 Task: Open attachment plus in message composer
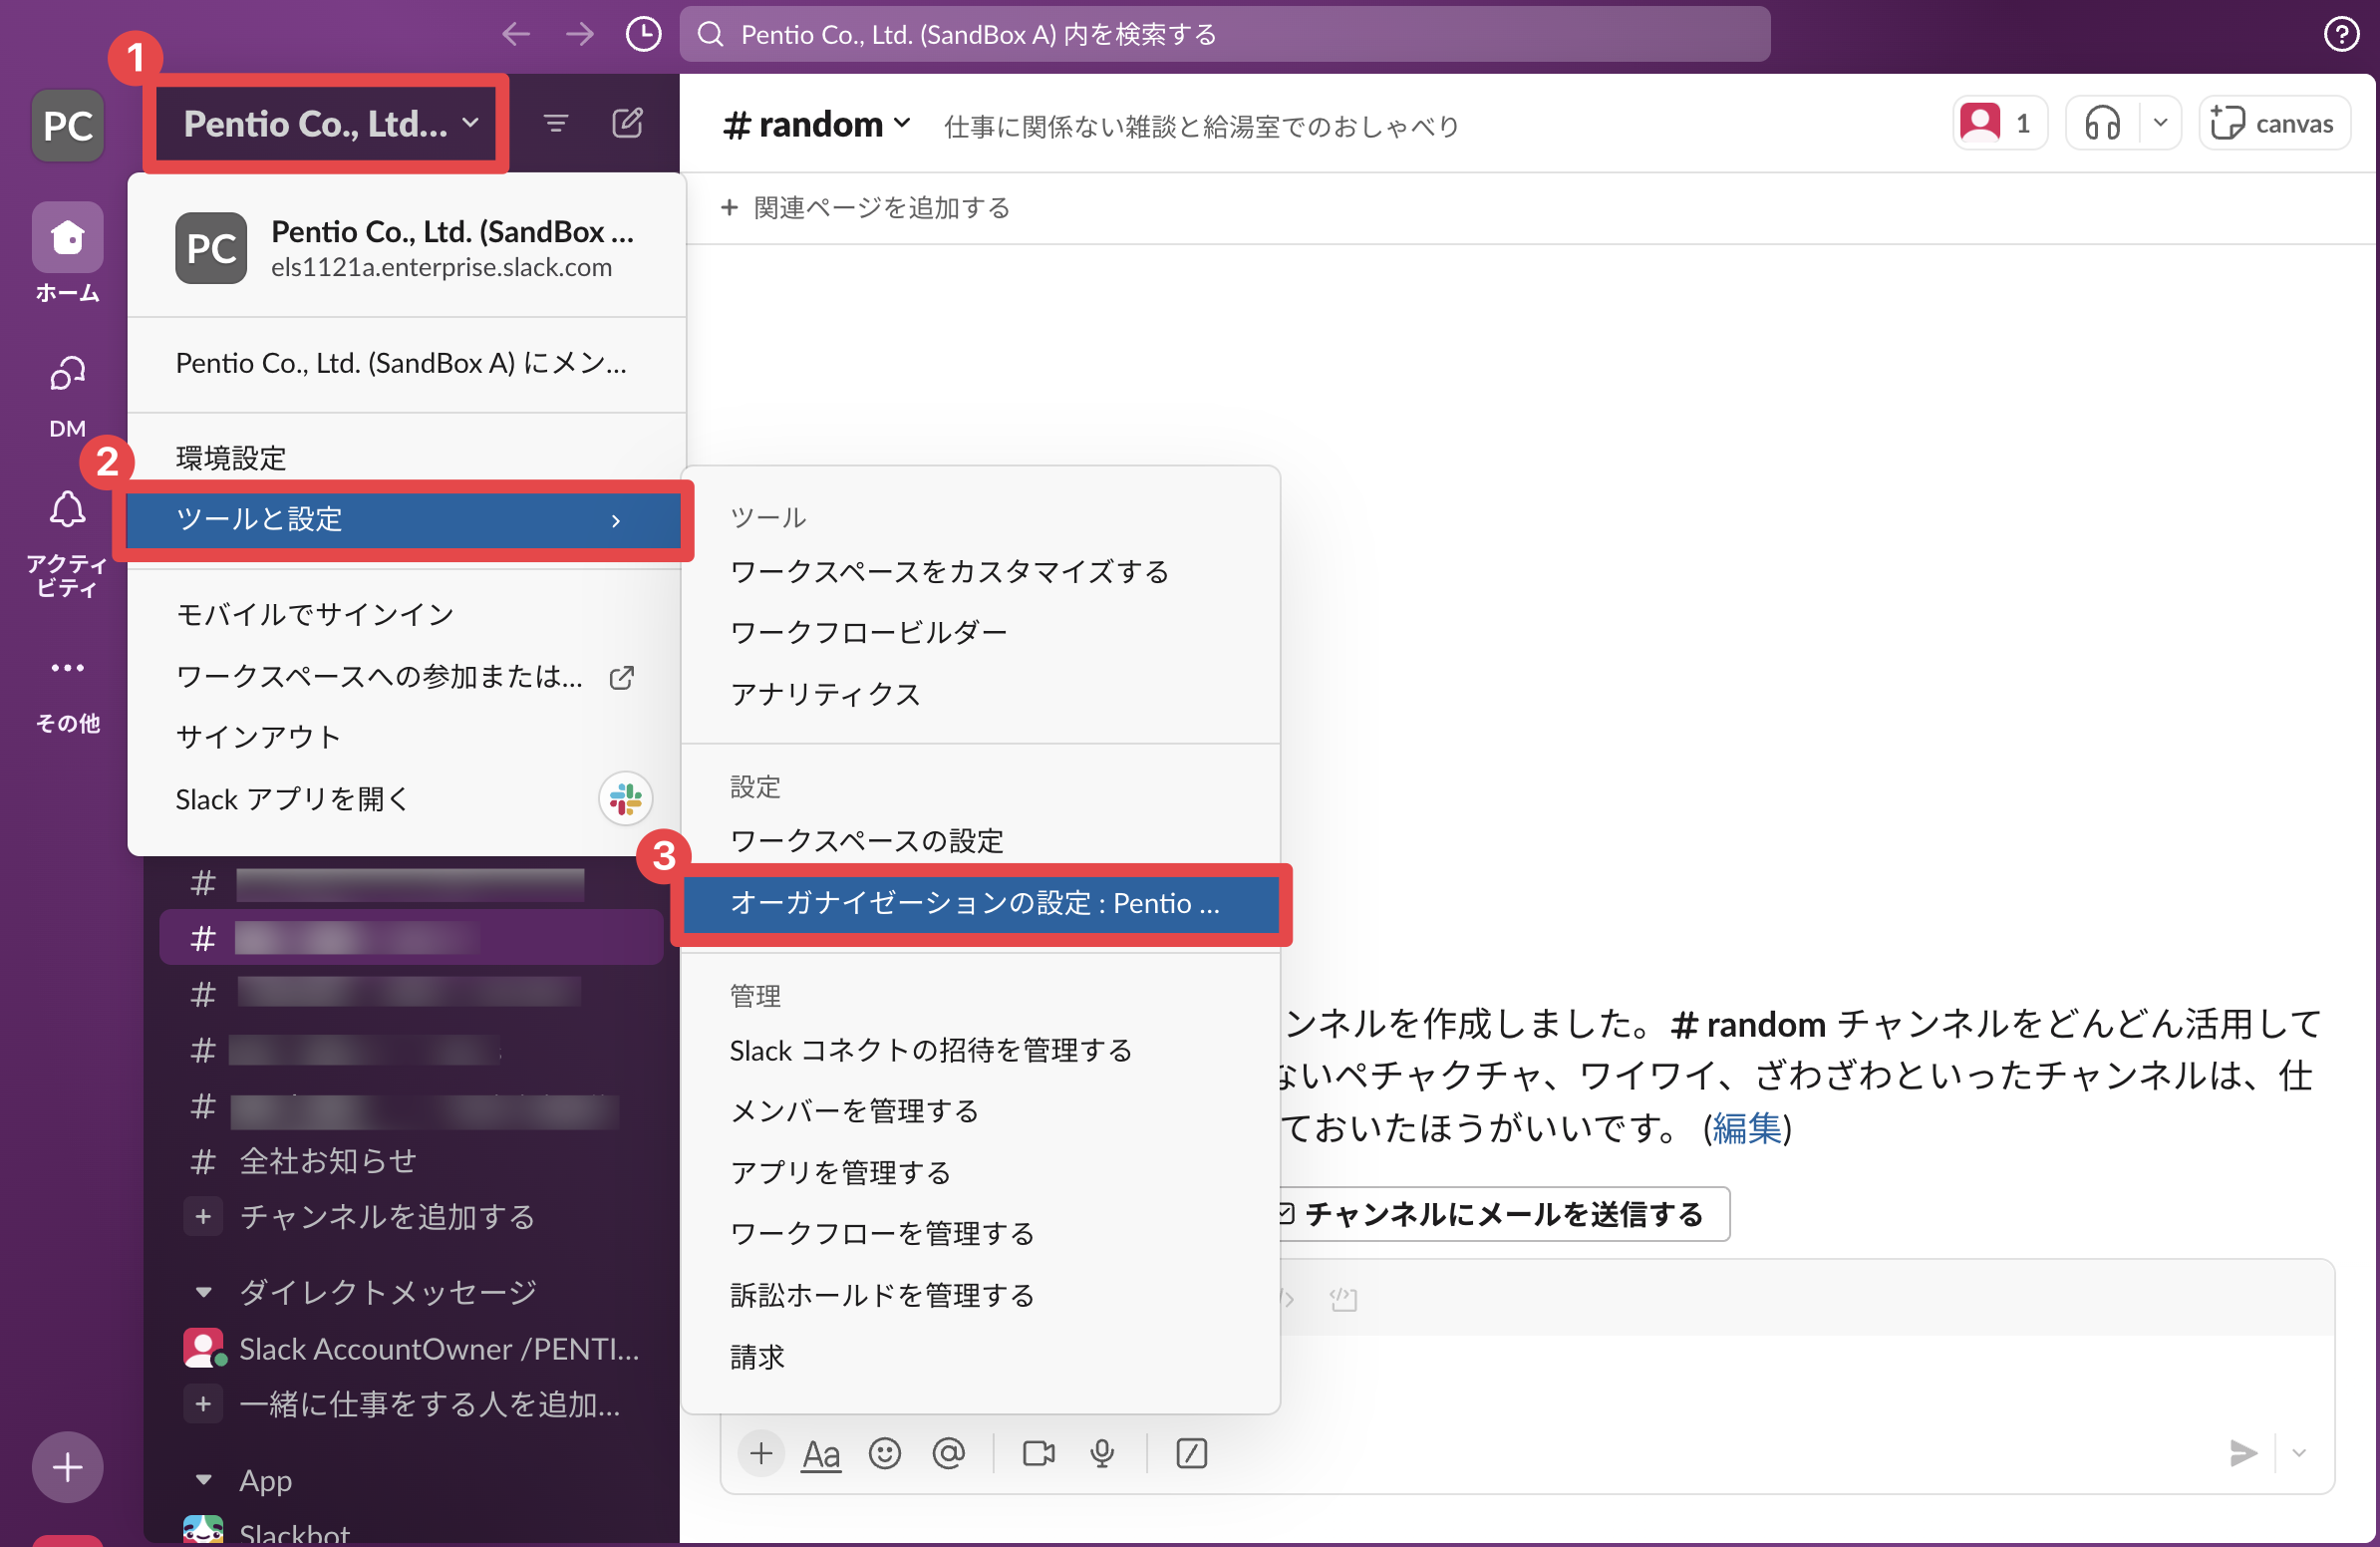[761, 1453]
